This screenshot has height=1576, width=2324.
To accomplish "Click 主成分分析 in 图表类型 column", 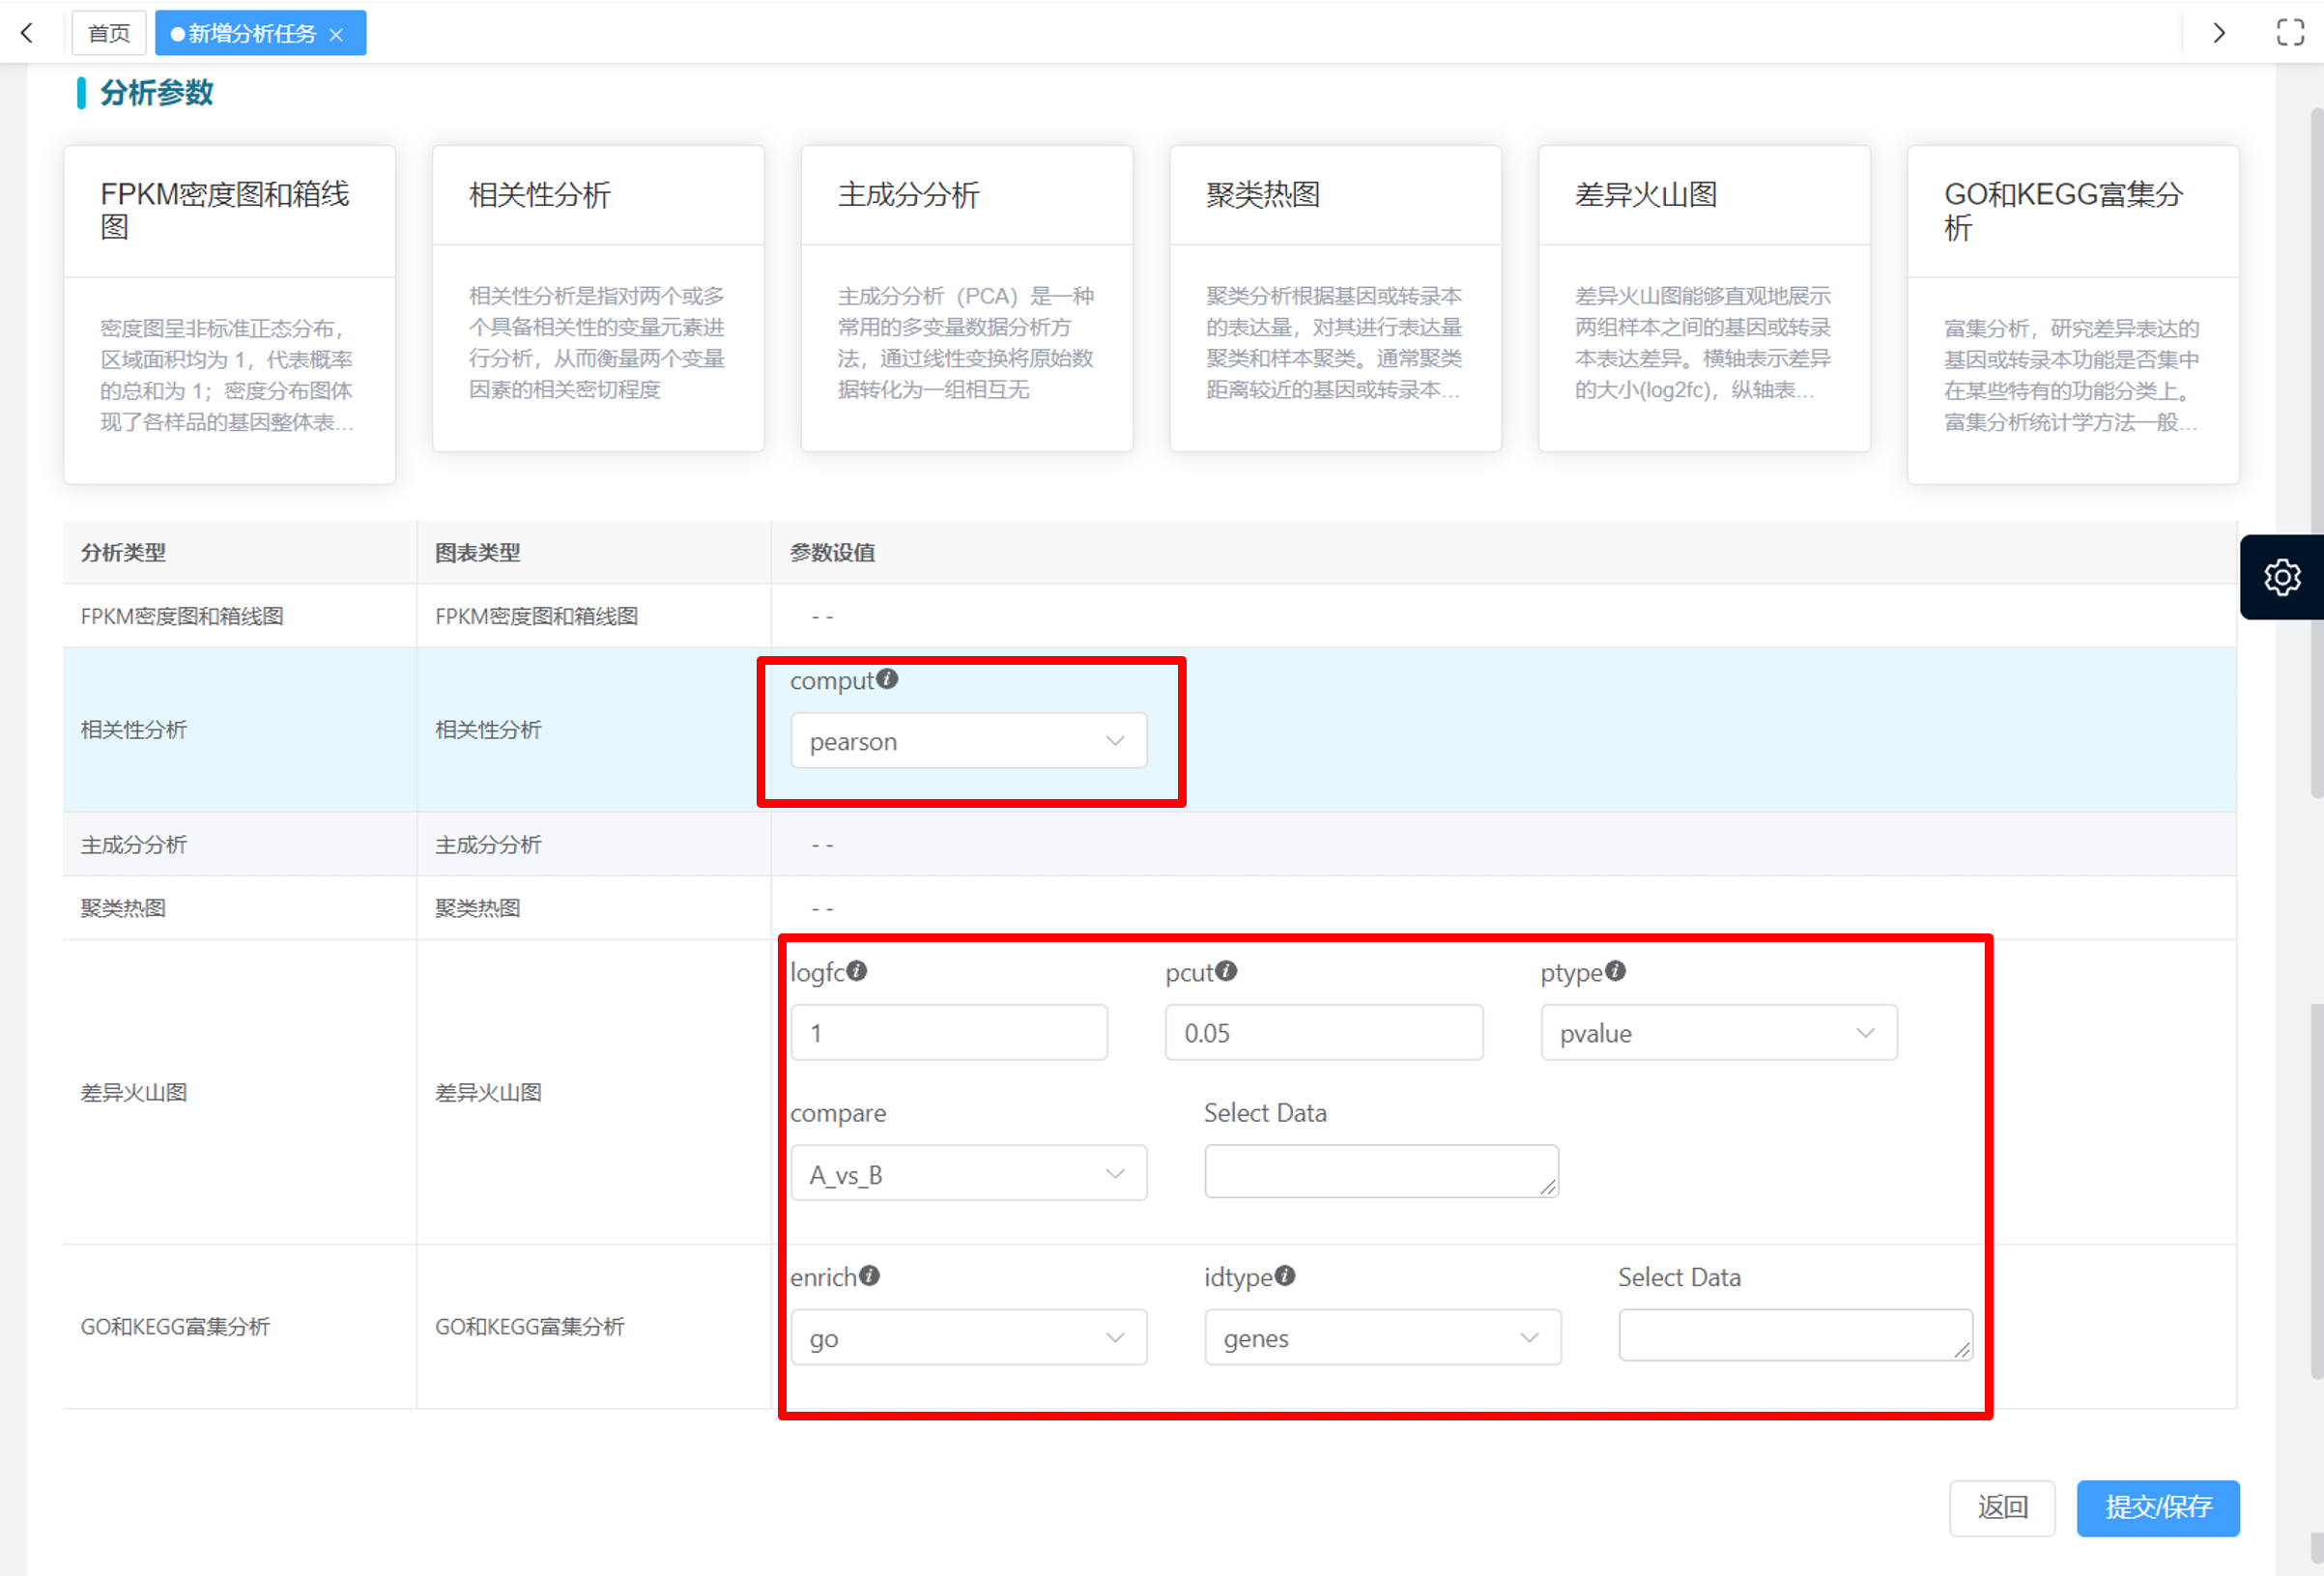I will (x=488, y=845).
